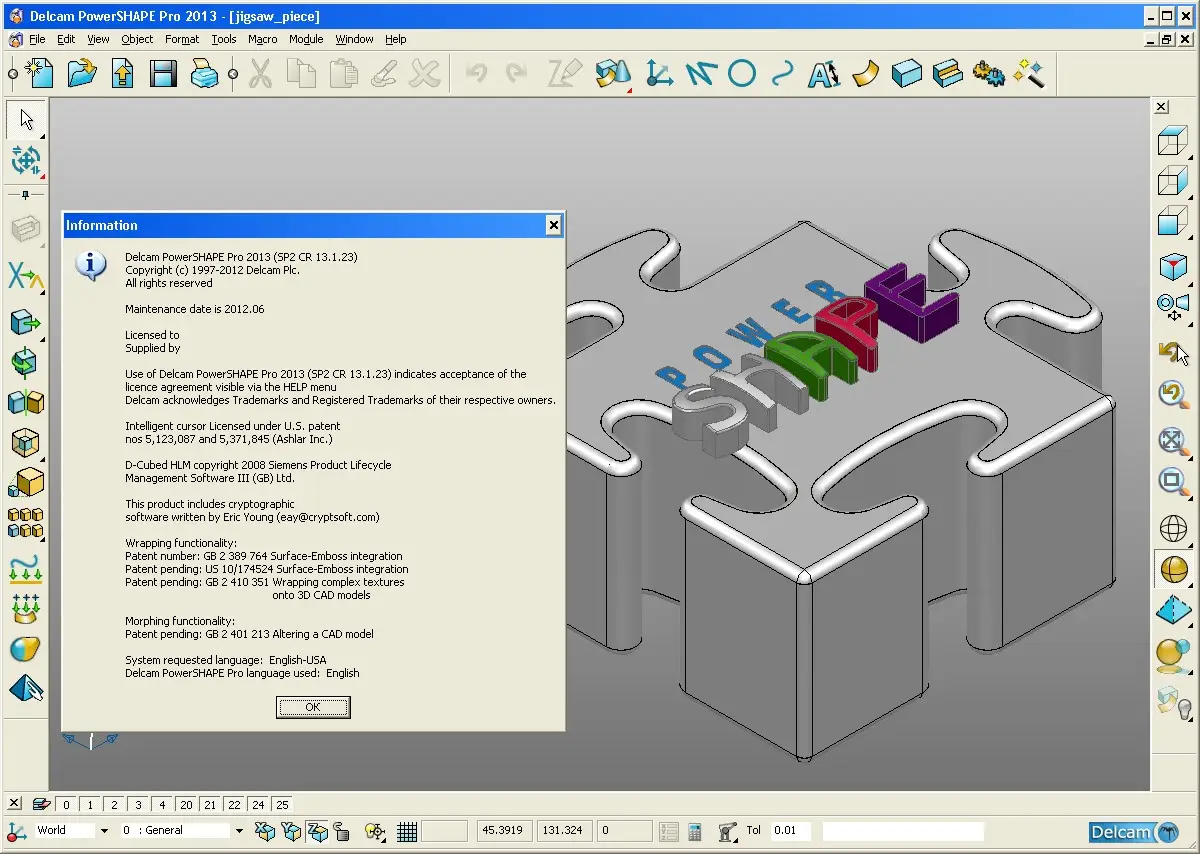Switch to level tab 20
This screenshot has width=1200, height=854.
pos(186,804)
